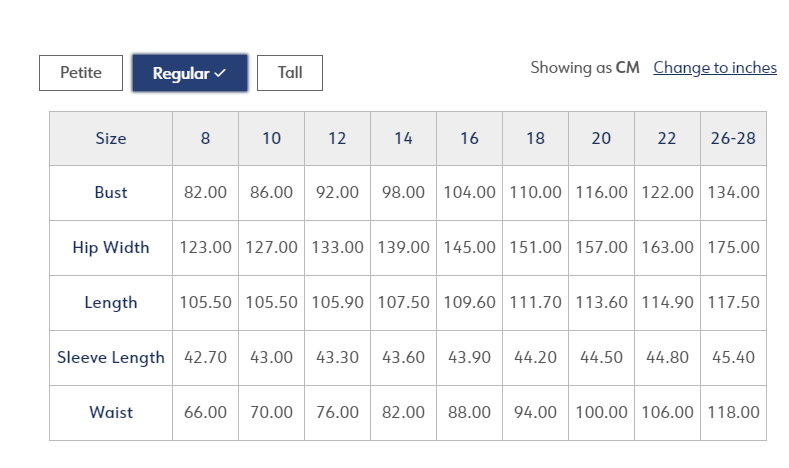This screenshot has width=789, height=468.
Task: Click the size 26-28 column header
Action: 733,138
